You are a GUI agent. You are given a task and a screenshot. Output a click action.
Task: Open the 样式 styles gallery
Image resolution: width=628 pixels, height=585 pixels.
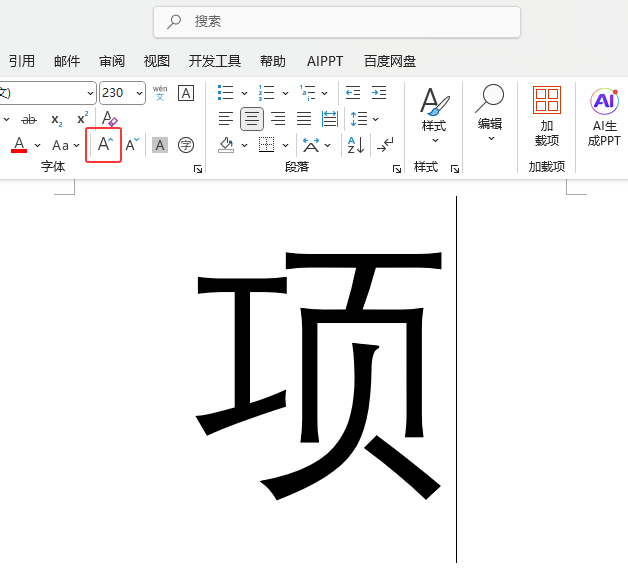click(434, 115)
